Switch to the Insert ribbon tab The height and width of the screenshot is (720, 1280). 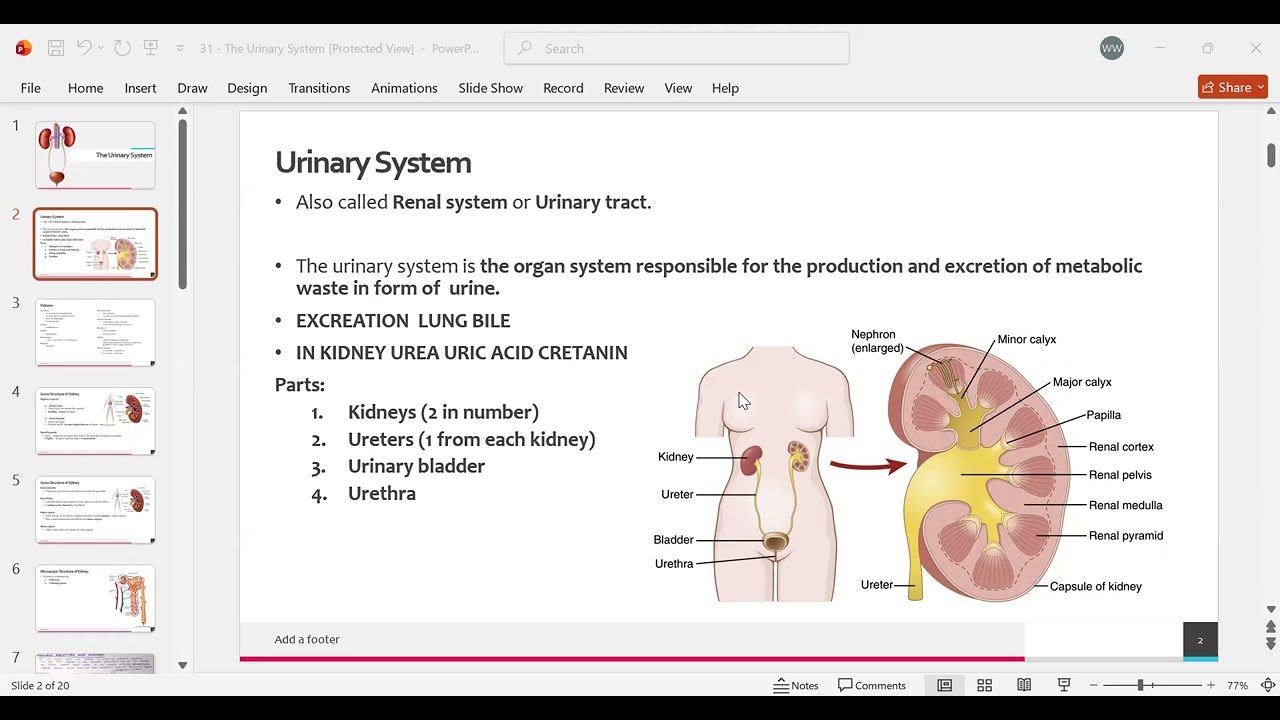pos(141,88)
